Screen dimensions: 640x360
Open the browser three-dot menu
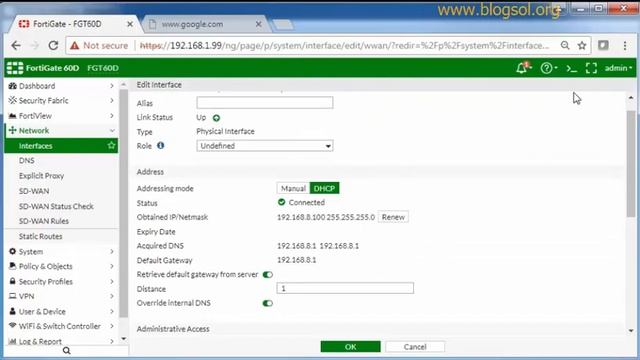tap(625, 45)
